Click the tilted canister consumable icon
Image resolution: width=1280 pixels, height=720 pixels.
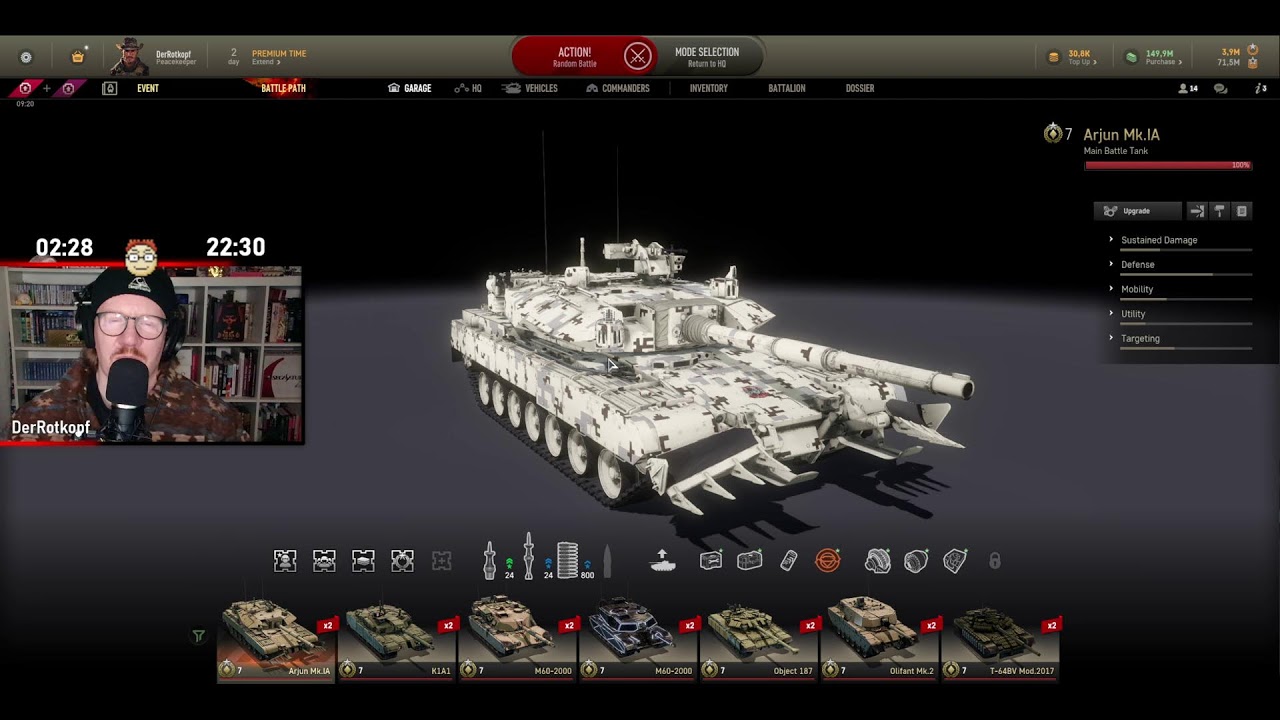click(789, 561)
